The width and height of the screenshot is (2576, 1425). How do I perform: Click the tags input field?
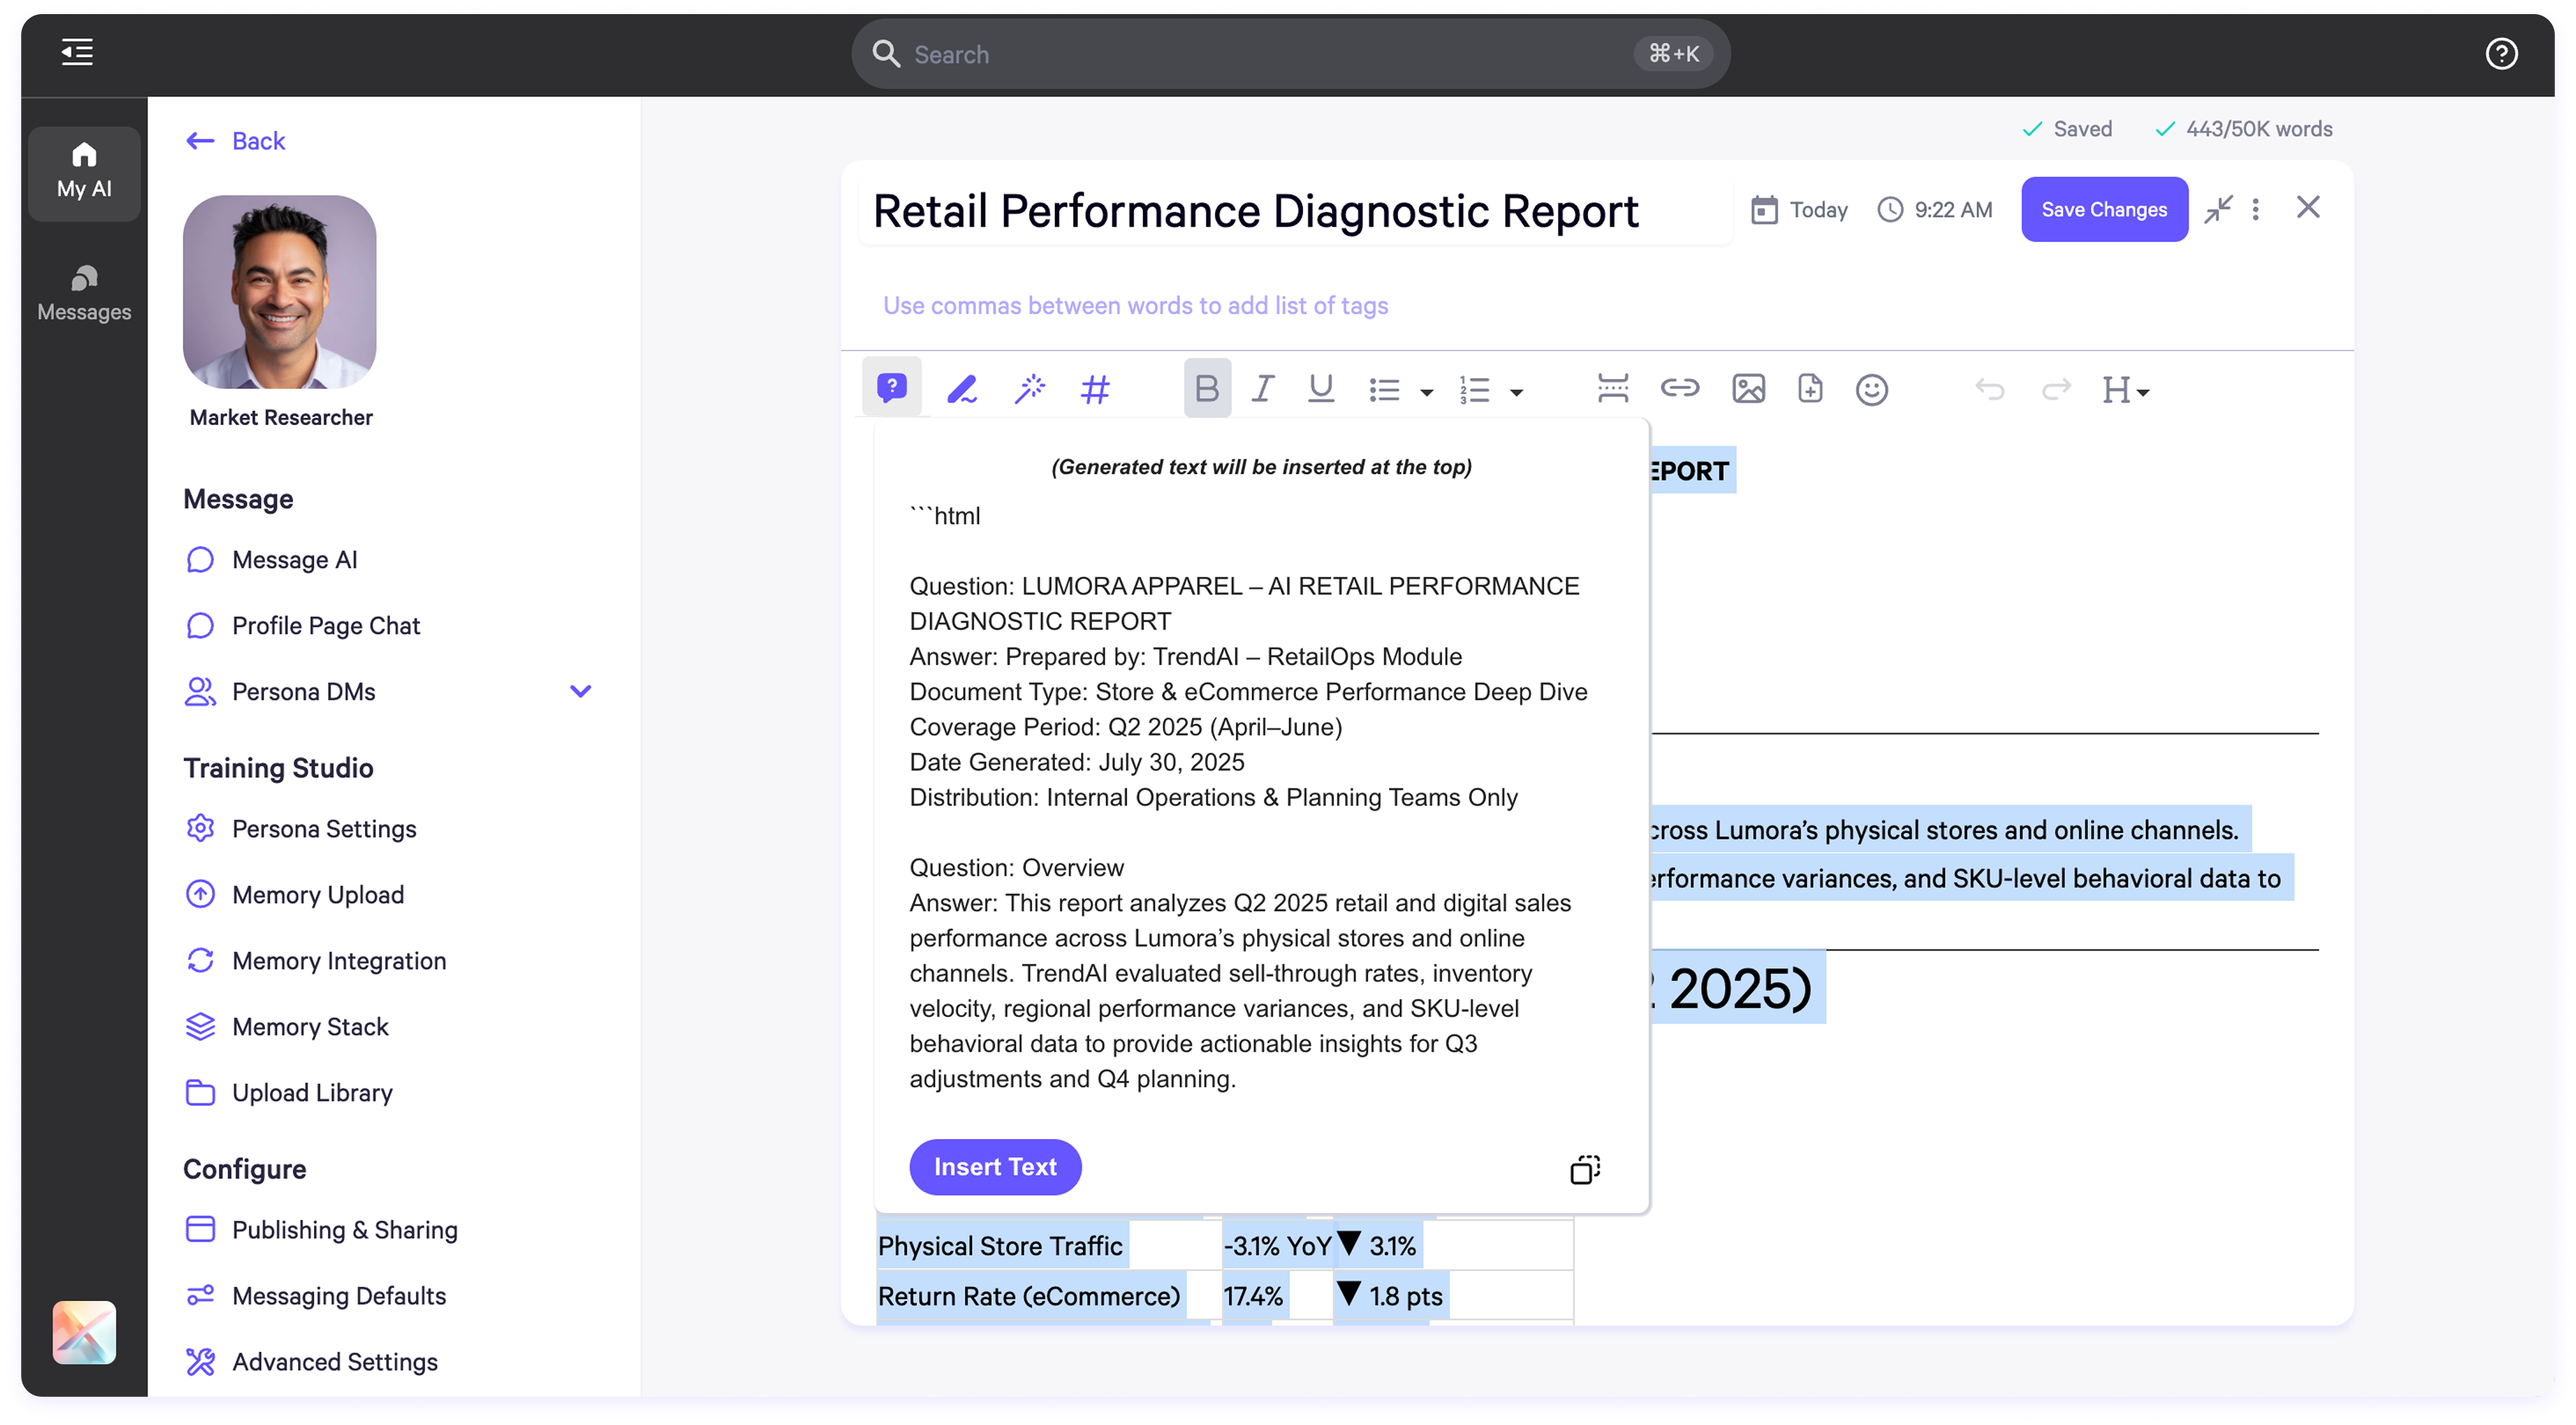tap(1135, 305)
